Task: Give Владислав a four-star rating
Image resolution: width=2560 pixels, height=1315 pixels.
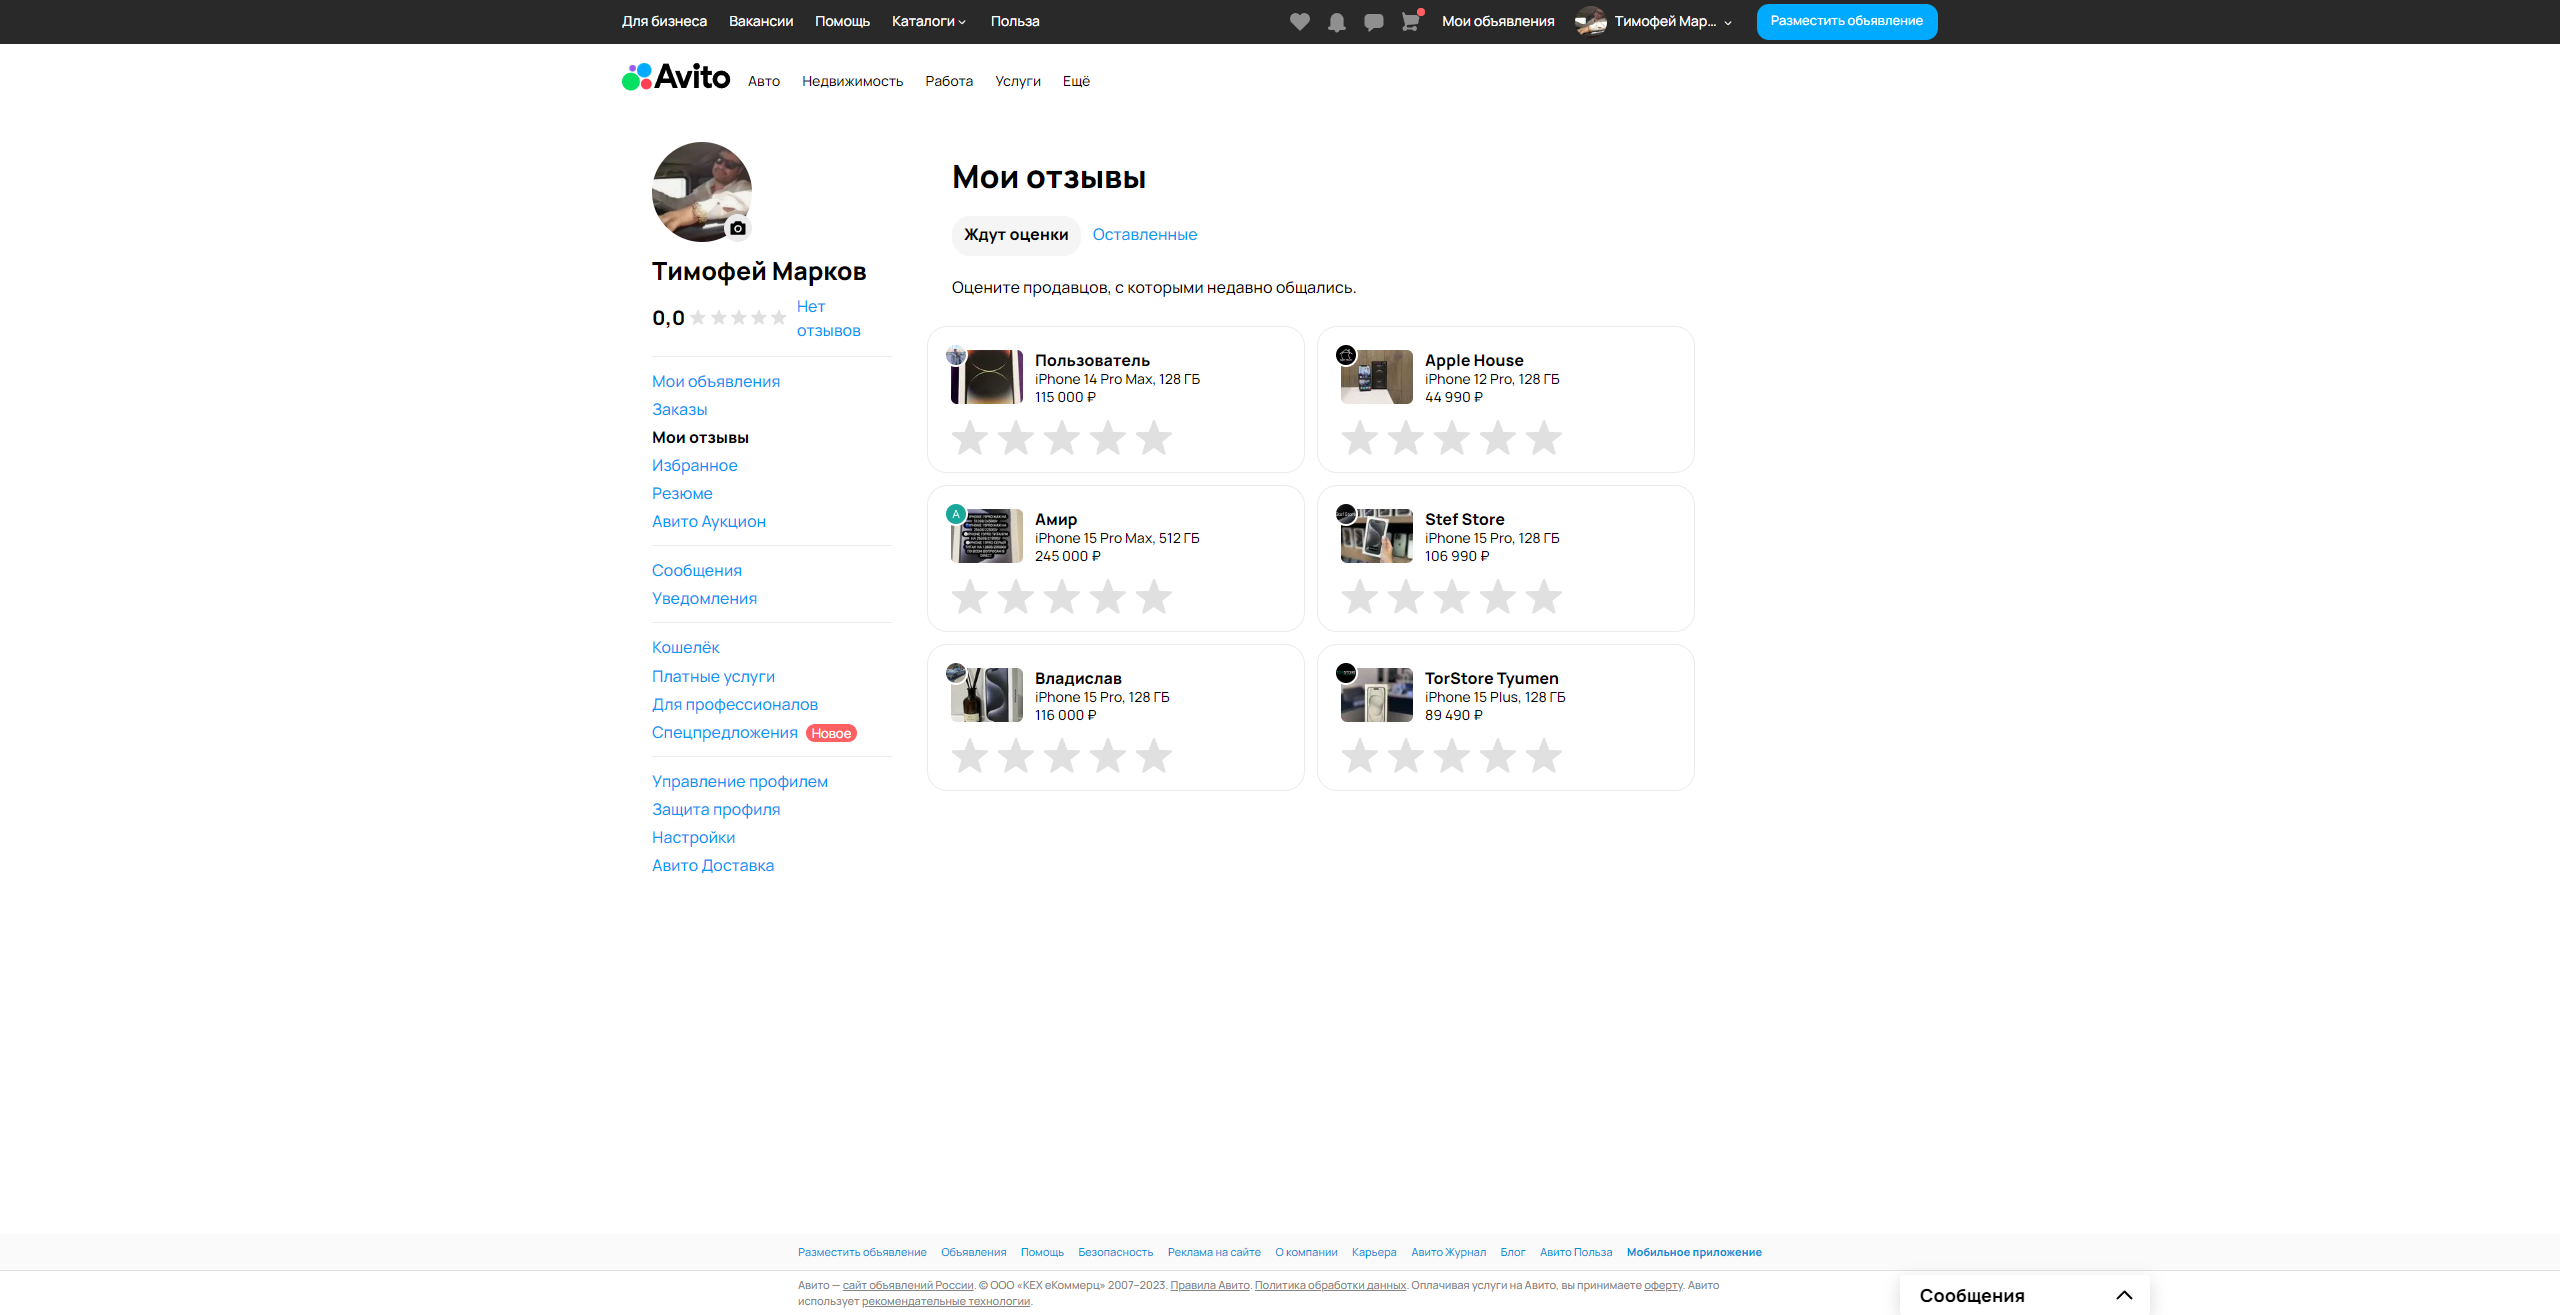Action: [1107, 756]
